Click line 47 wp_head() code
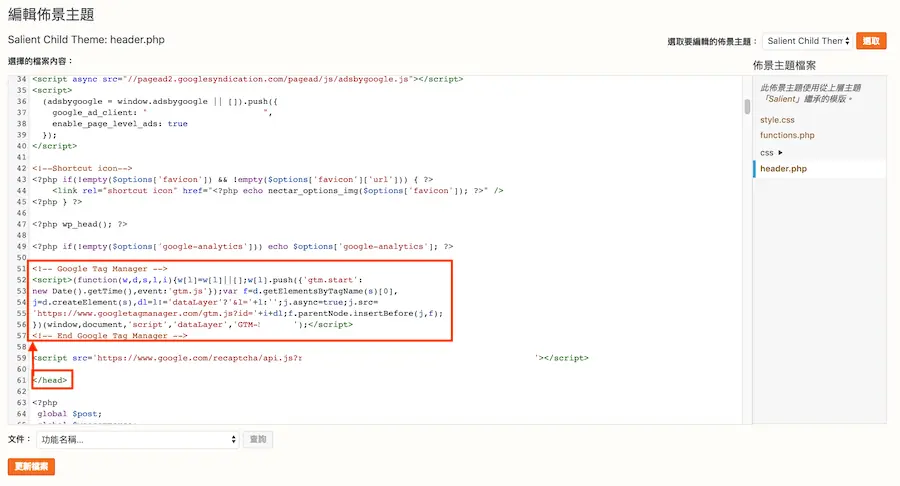The width and height of the screenshot is (900, 486). point(80,224)
